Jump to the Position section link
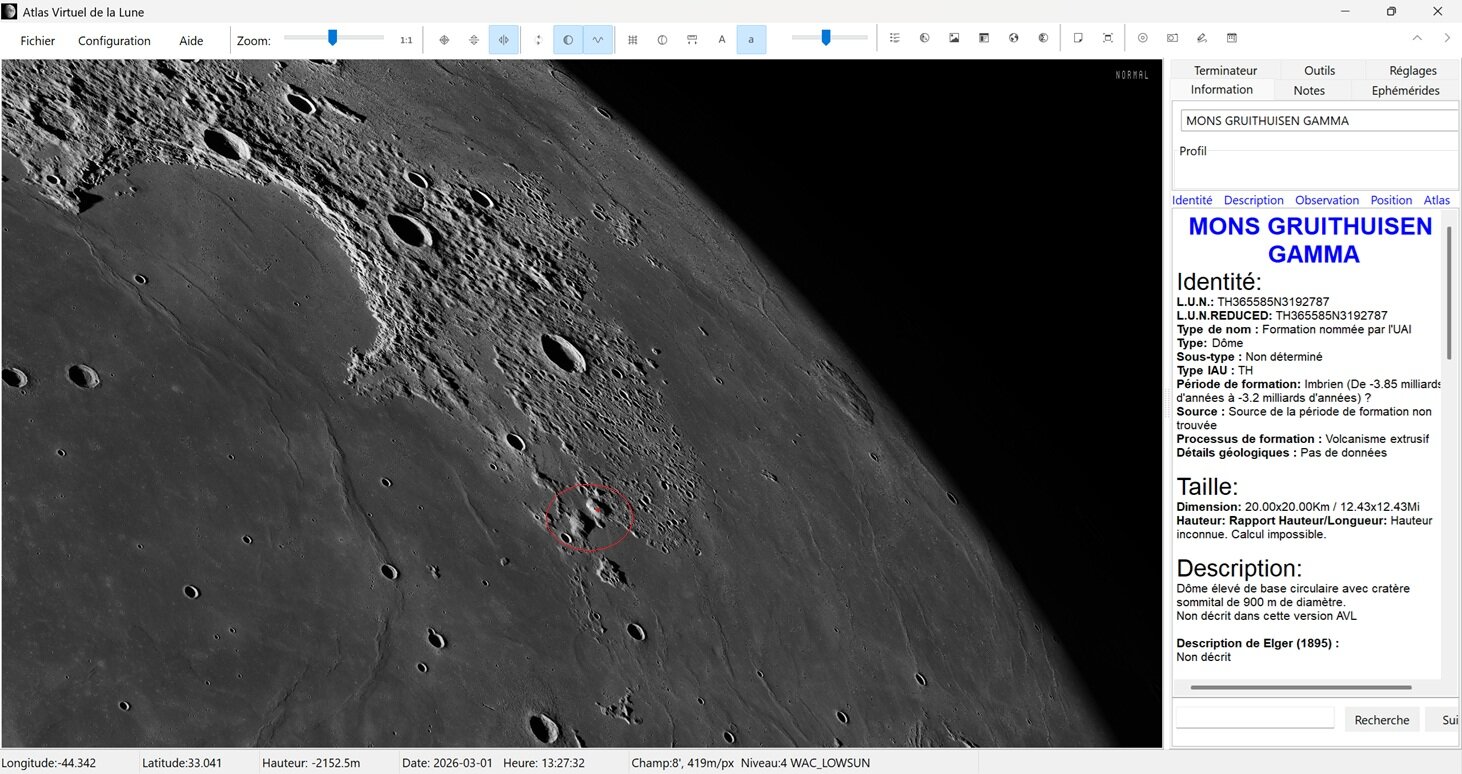 tap(1391, 200)
